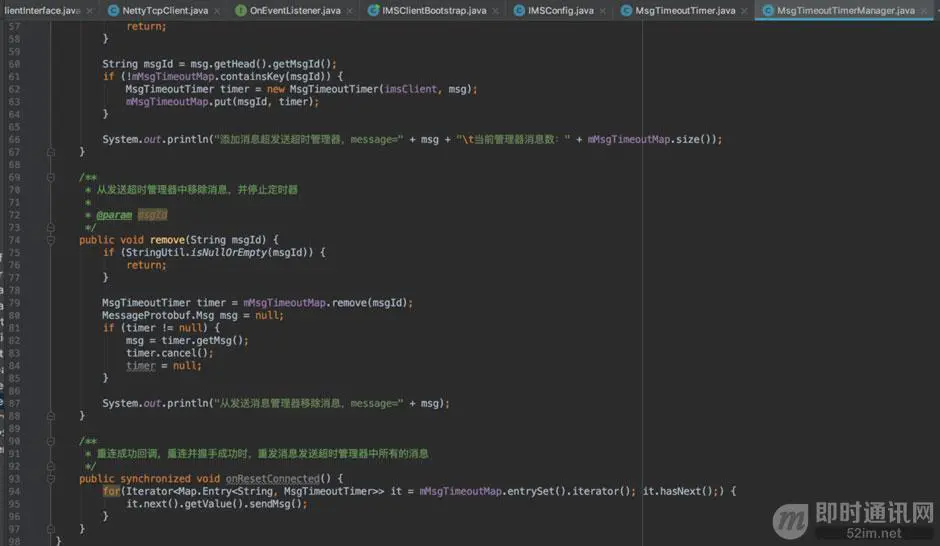Click line number 94 in the gutter
This screenshot has width=940, height=546.
pos(14,491)
